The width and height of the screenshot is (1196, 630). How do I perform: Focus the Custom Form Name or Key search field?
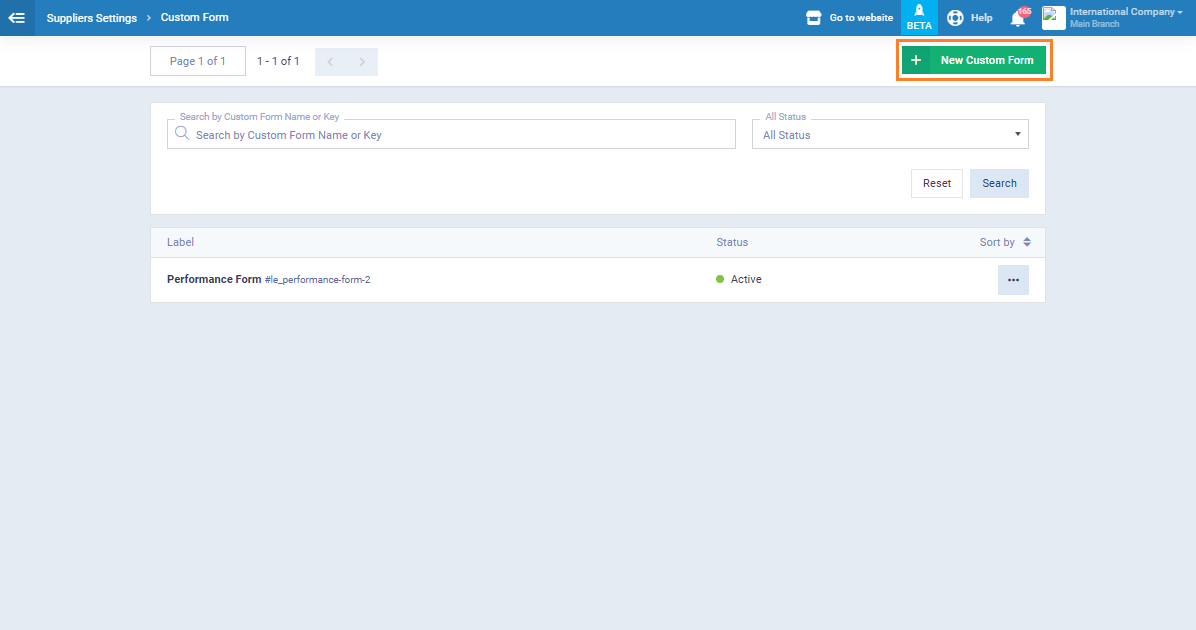pos(460,135)
